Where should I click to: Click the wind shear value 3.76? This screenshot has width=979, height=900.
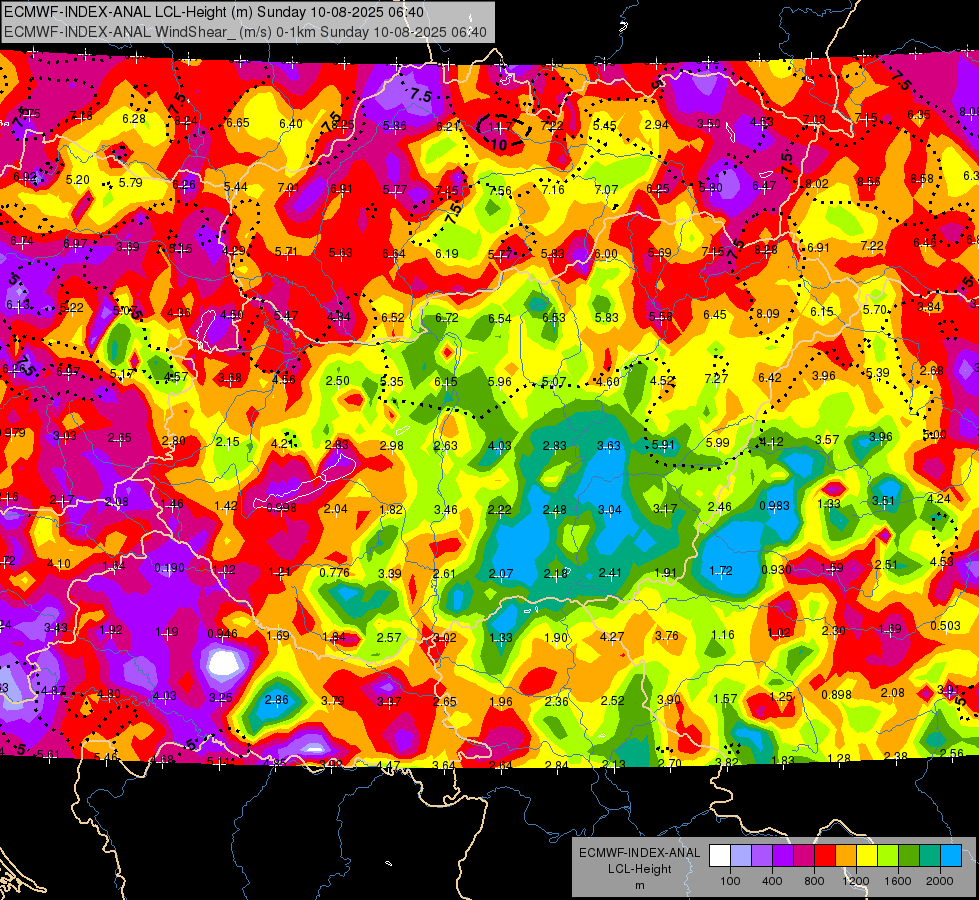point(667,636)
